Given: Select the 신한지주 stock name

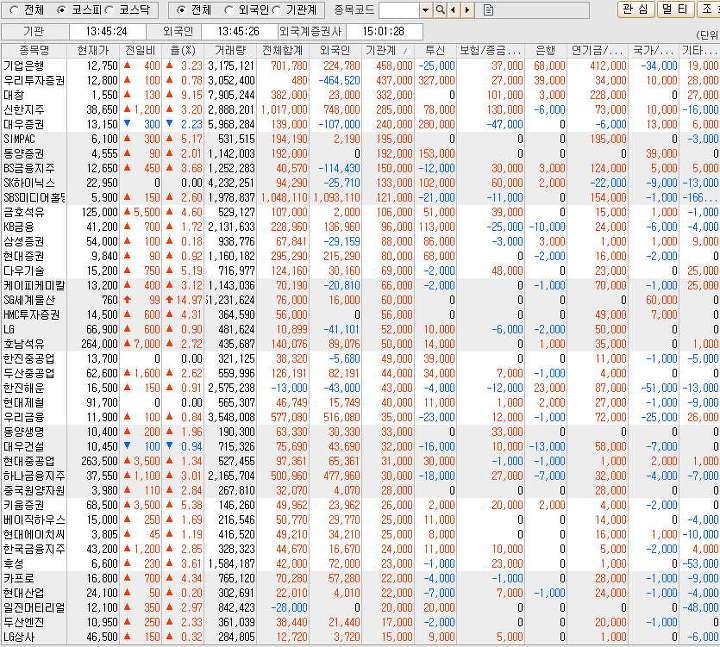Looking at the screenshot, I should coord(23,110).
